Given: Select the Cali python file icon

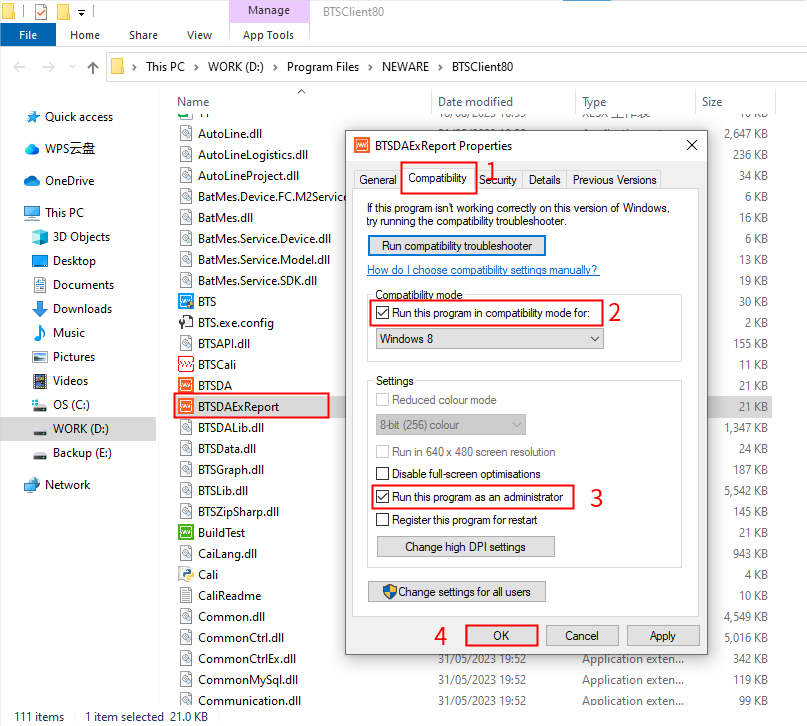Looking at the screenshot, I should [x=186, y=574].
